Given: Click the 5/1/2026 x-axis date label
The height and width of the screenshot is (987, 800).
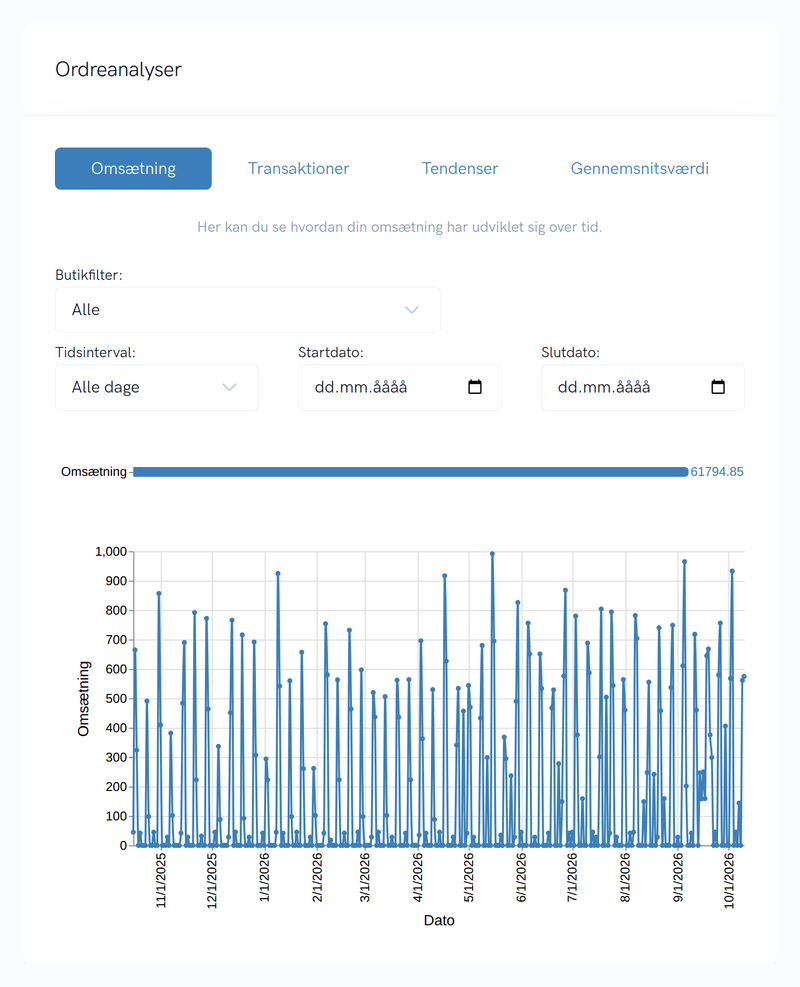Looking at the screenshot, I should 469,877.
